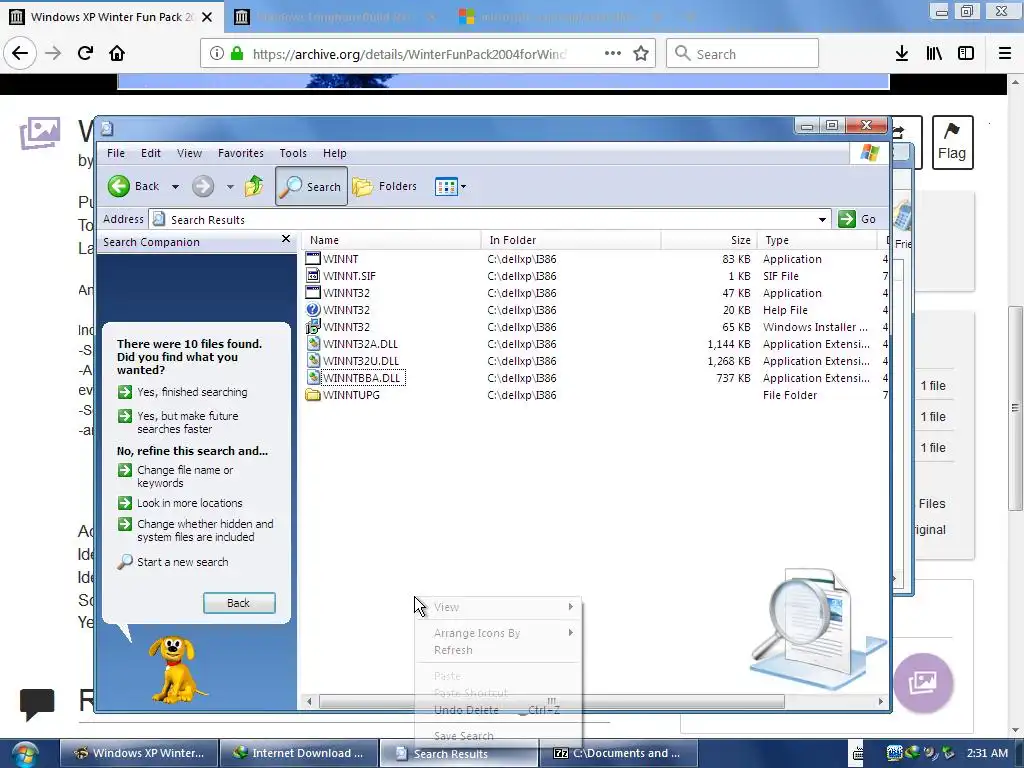Viewport: 1024px width, 768px height.
Task: Click the Flag button on archive.org
Action: point(952,142)
